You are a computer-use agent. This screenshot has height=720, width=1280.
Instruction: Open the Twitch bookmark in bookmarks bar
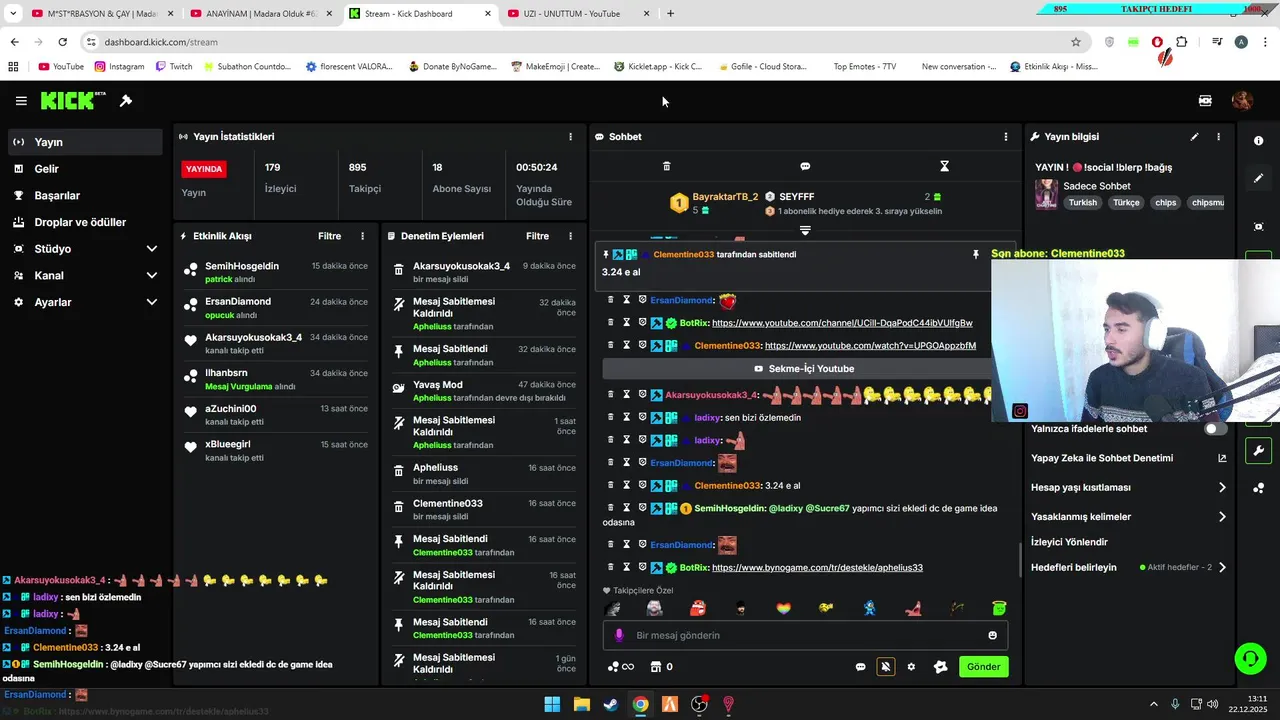[174, 67]
